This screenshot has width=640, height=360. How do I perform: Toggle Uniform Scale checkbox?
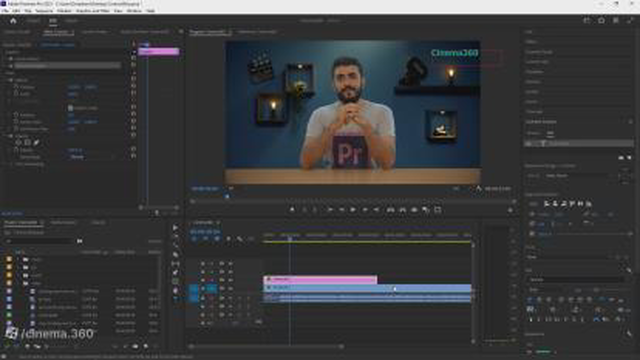tap(70, 108)
